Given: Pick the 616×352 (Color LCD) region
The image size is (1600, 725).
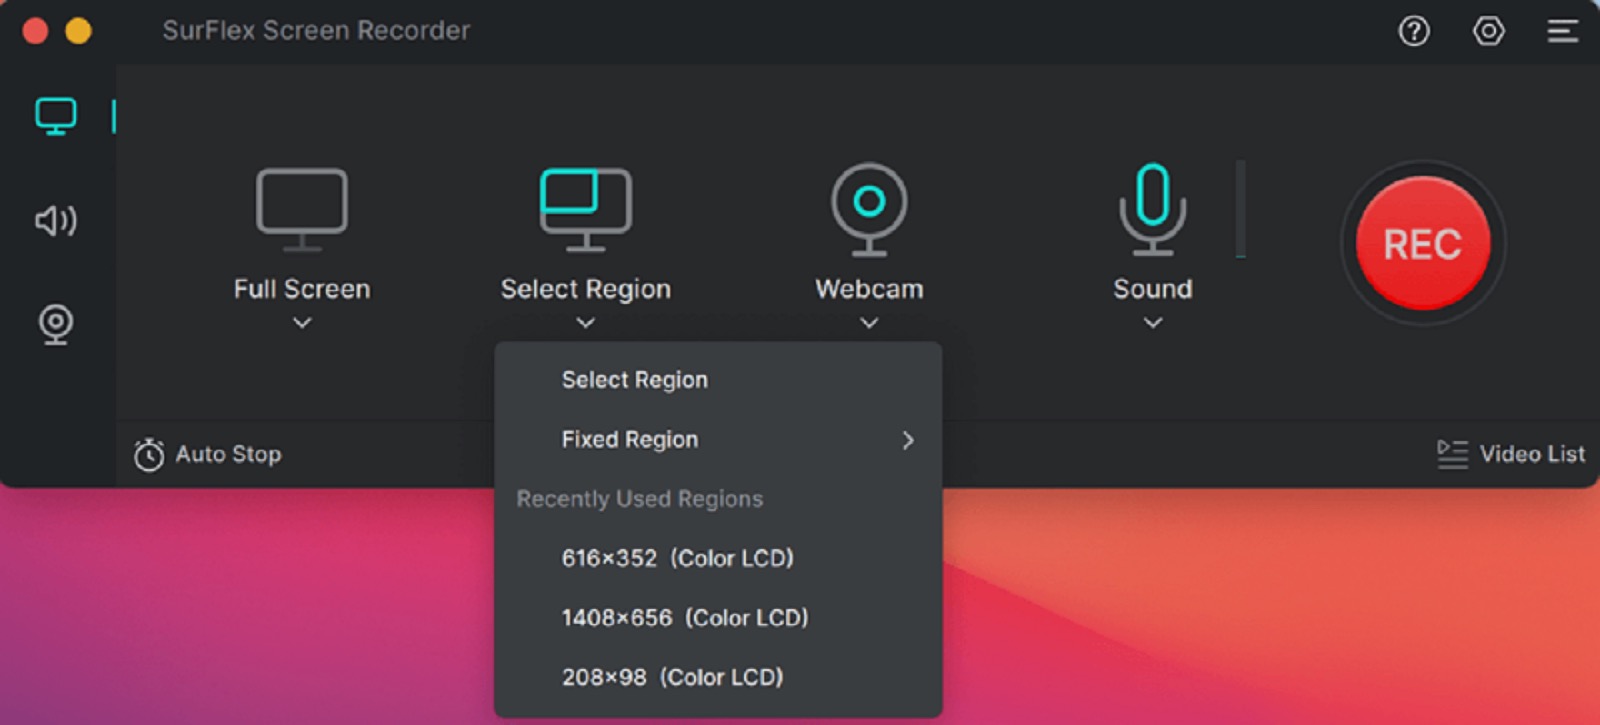Looking at the screenshot, I should pyautogui.click(x=718, y=558).
